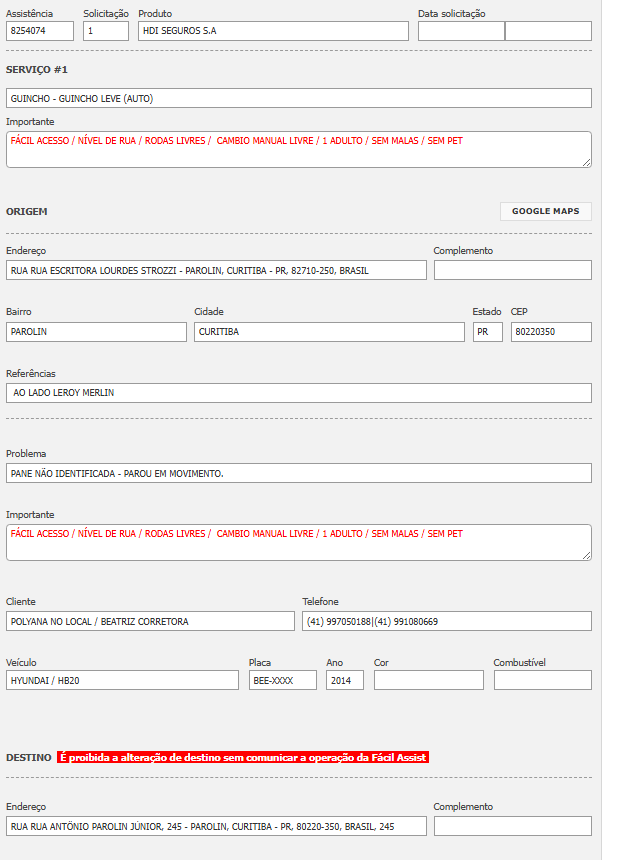This screenshot has height=860, width=642.
Task: Click the Telefone field with phone numbers
Action: (x=446, y=621)
